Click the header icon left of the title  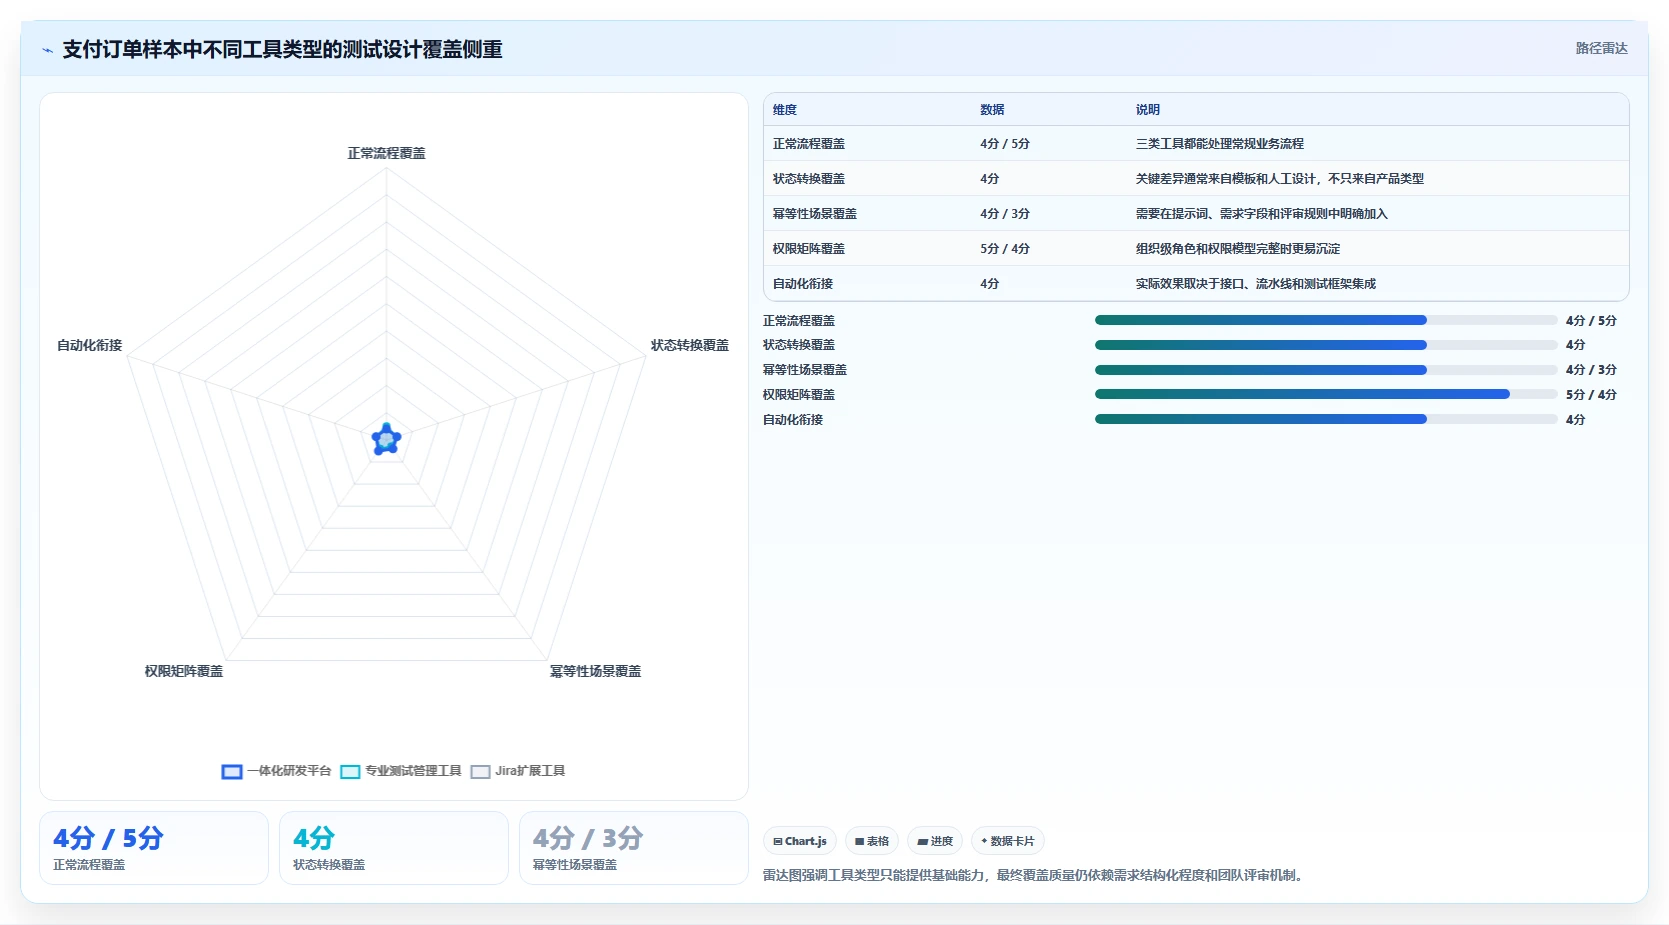(47, 50)
